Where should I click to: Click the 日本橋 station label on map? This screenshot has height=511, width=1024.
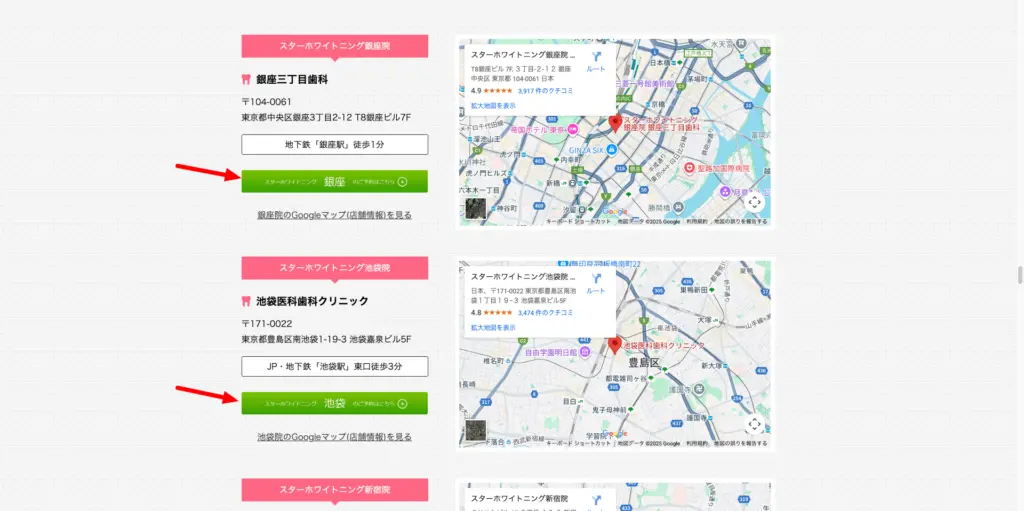coord(660,62)
